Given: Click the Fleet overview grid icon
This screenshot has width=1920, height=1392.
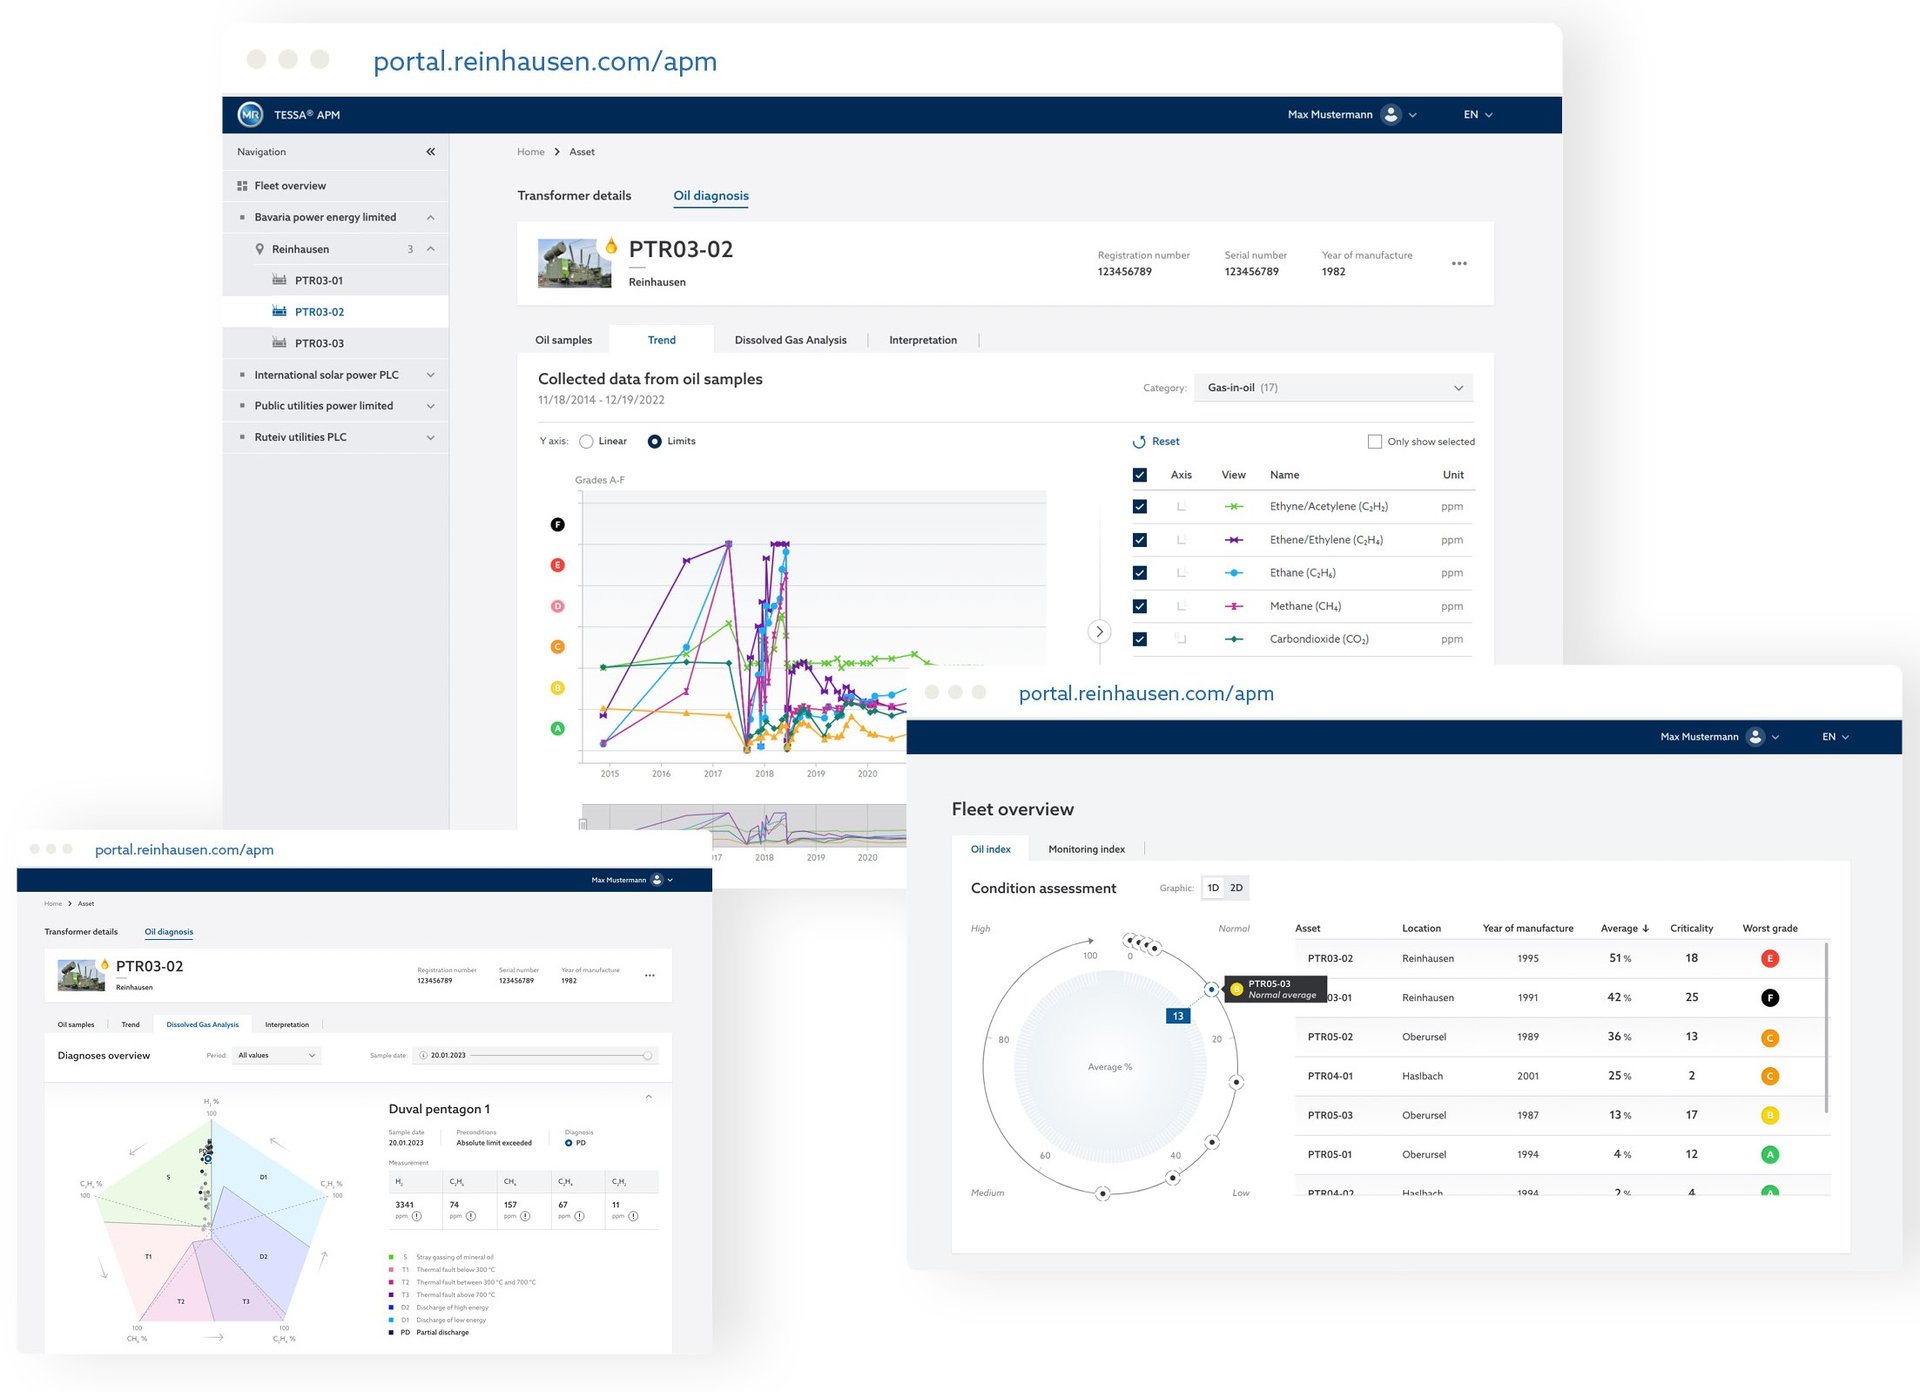Looking at the screenshot, I should click(x=242, y=186).
